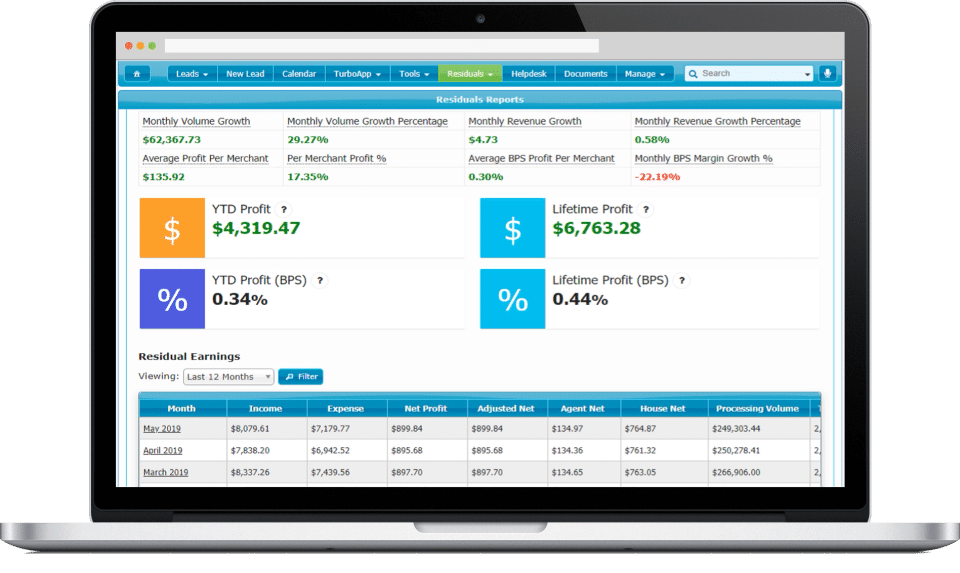The height and width of the screenshot is (573, 960).
Task: Click Average Profit Per Merchant label
Action: click(x=205, y=159)
